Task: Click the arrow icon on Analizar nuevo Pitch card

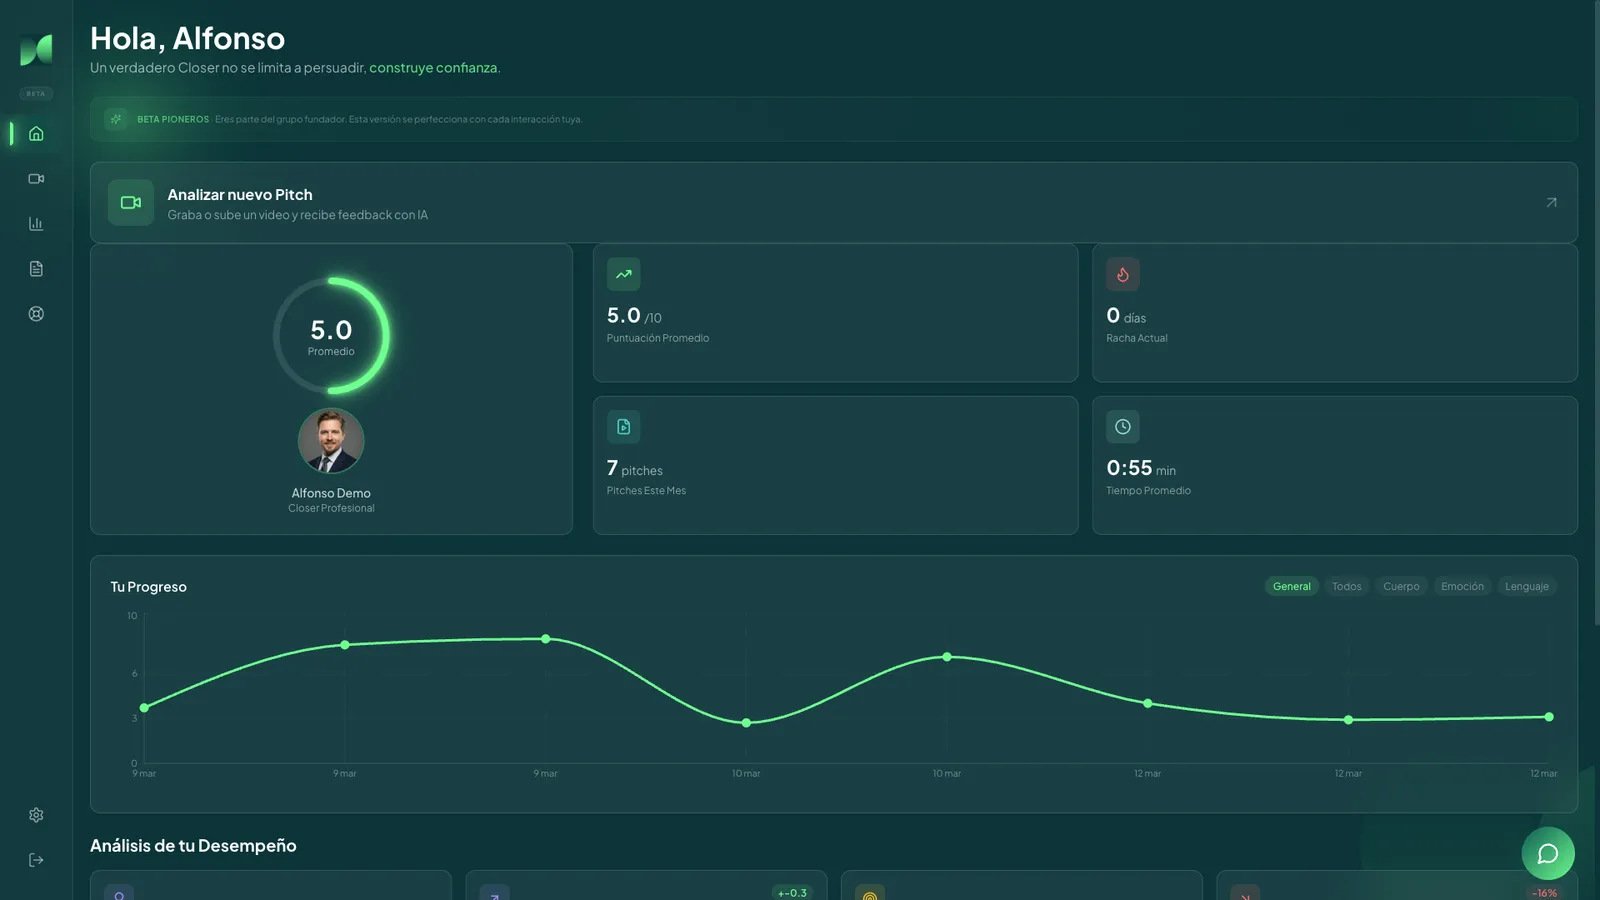Action: (1551, 202)
